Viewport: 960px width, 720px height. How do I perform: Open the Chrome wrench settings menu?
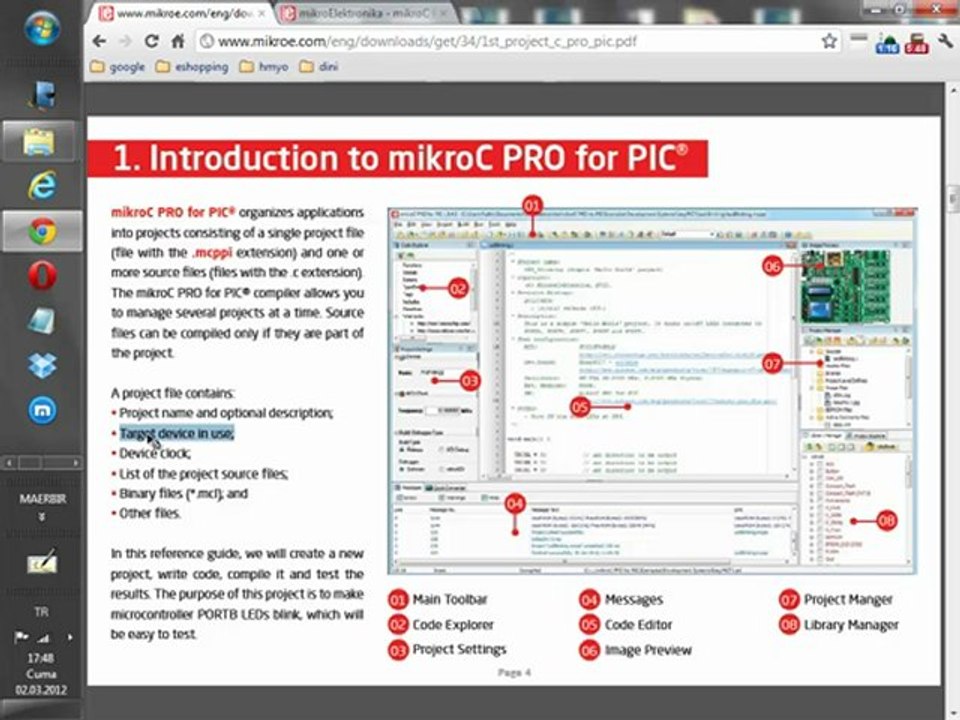[x=945, y=41]
